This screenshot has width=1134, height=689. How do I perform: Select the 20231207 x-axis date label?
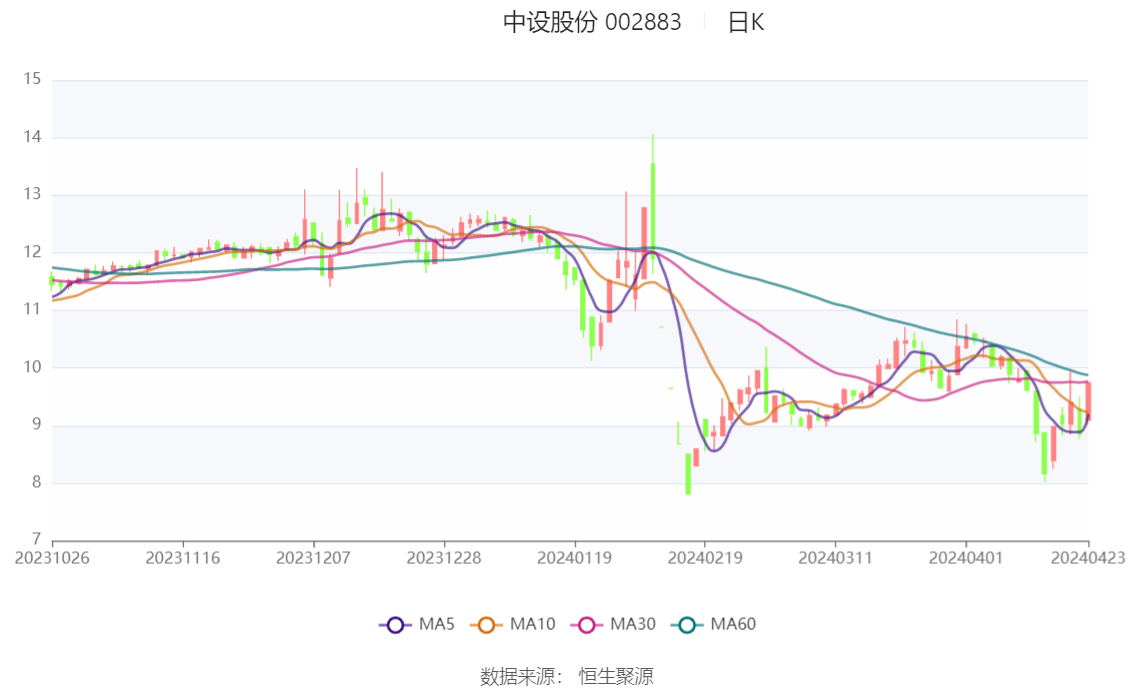pyautogui.click(x=313, y=558)
